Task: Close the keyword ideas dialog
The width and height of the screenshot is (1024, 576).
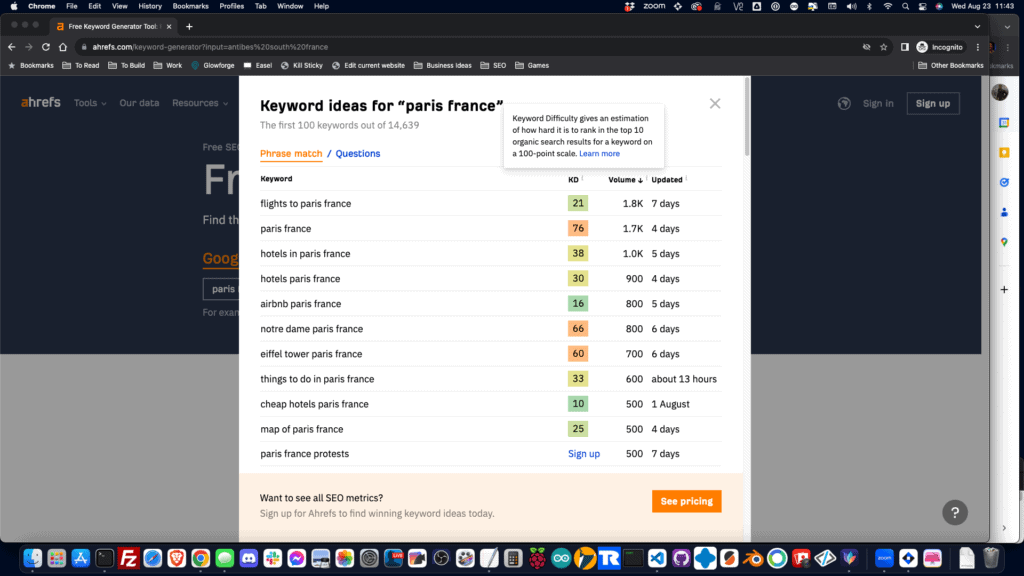Action: (715, 104)
